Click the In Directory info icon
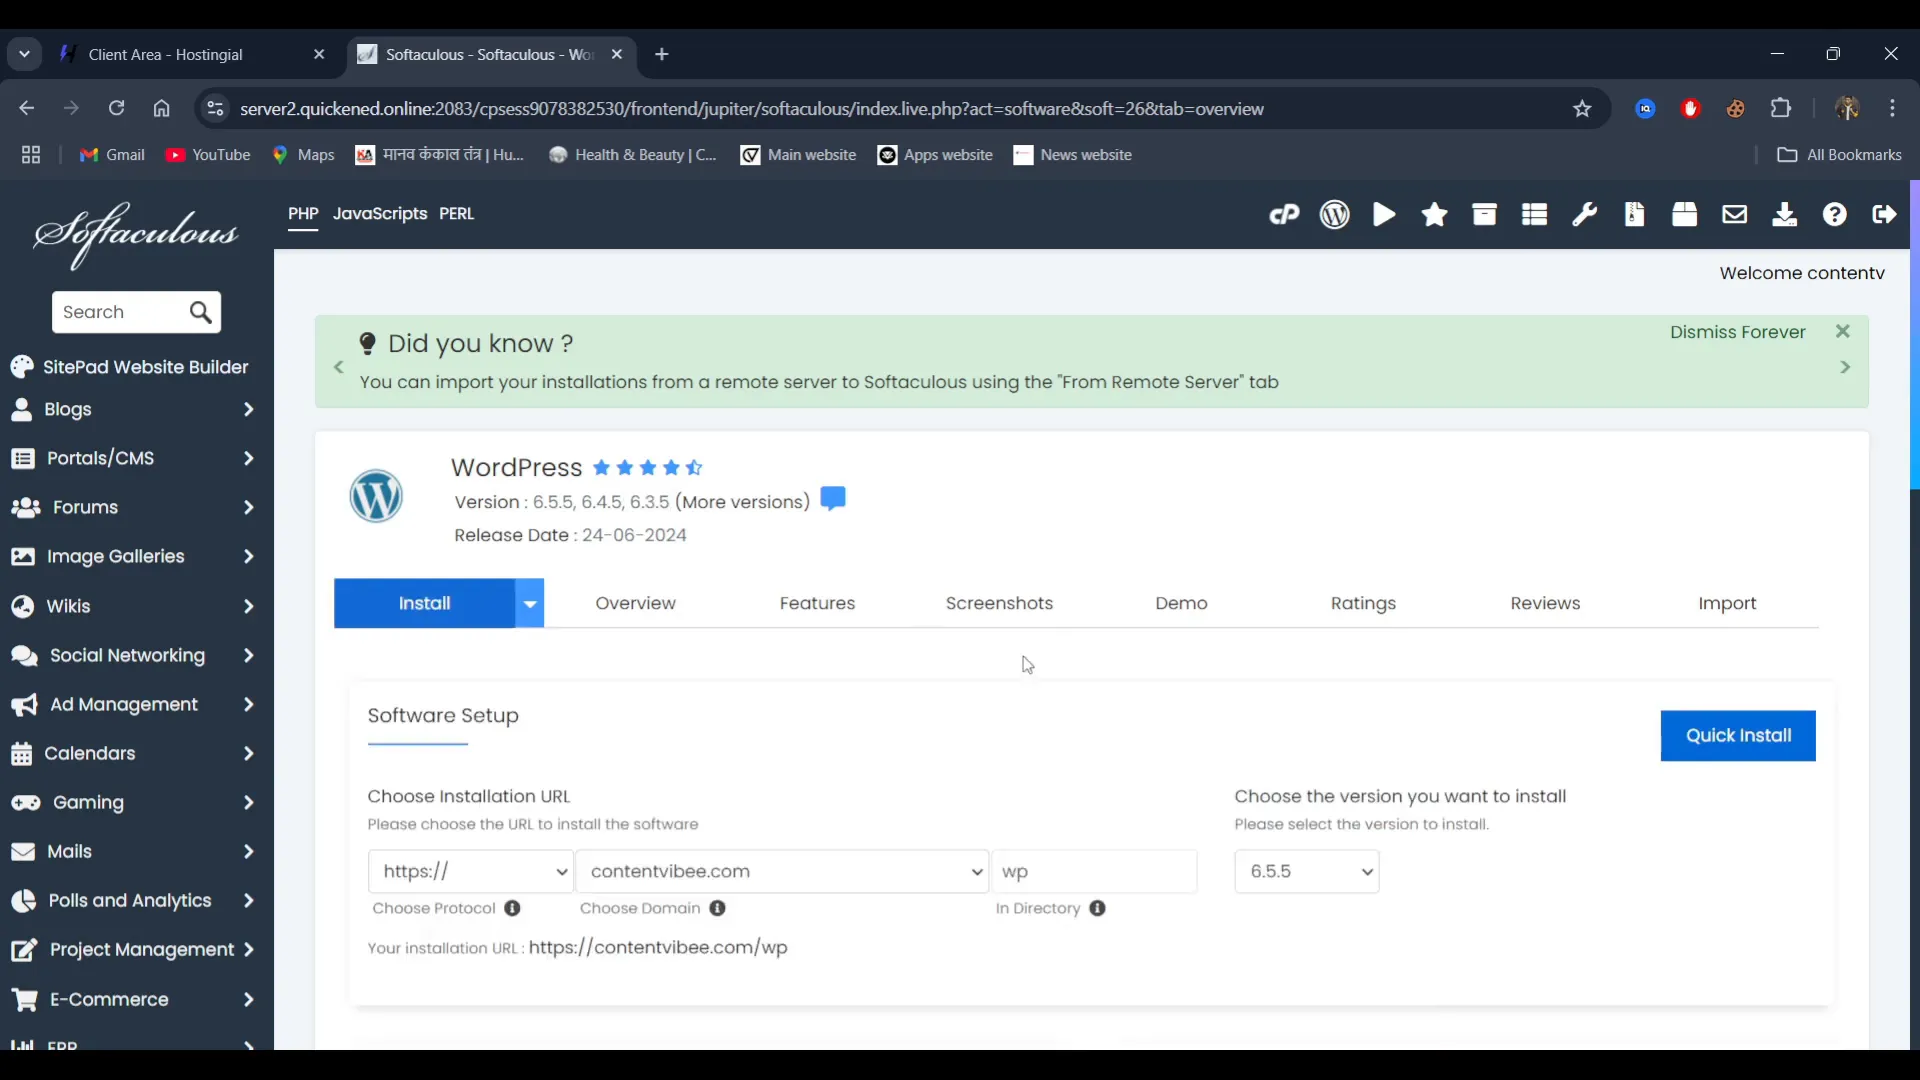Screen dimensions: 1920x1080 coord(1097,908)
